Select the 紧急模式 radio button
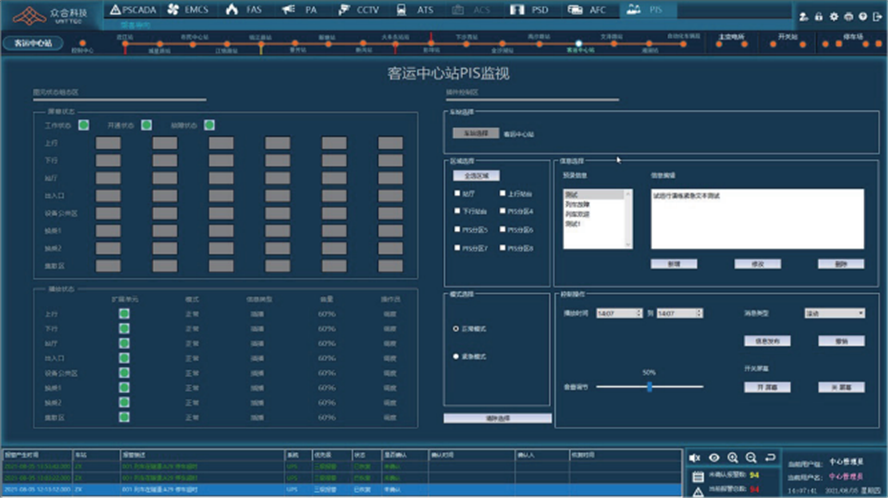Viewport: 888px width, 498px height. click(x=457, y=355)
